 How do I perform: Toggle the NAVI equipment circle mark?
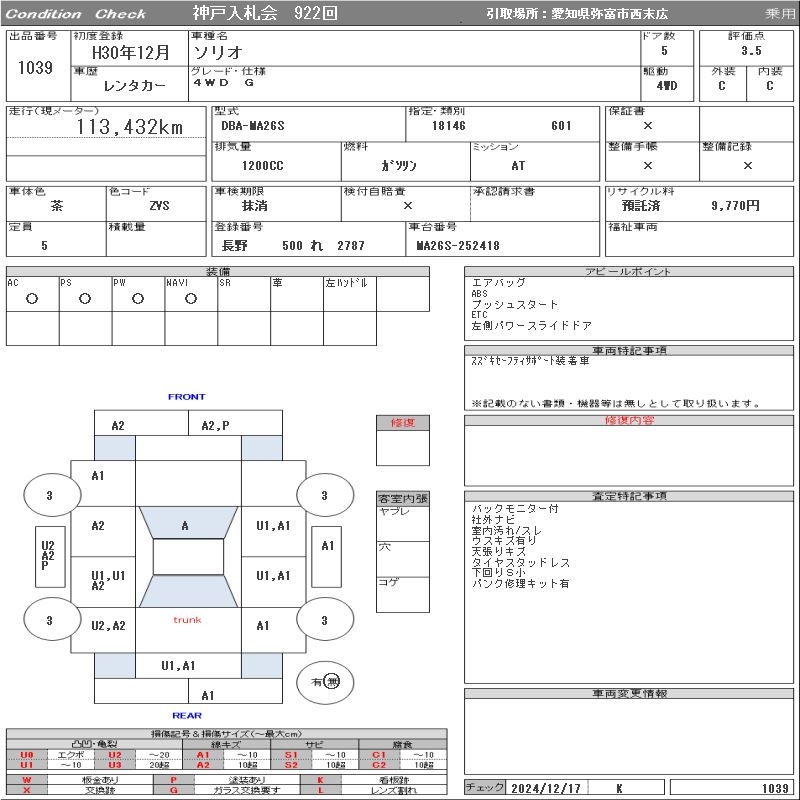191,298
